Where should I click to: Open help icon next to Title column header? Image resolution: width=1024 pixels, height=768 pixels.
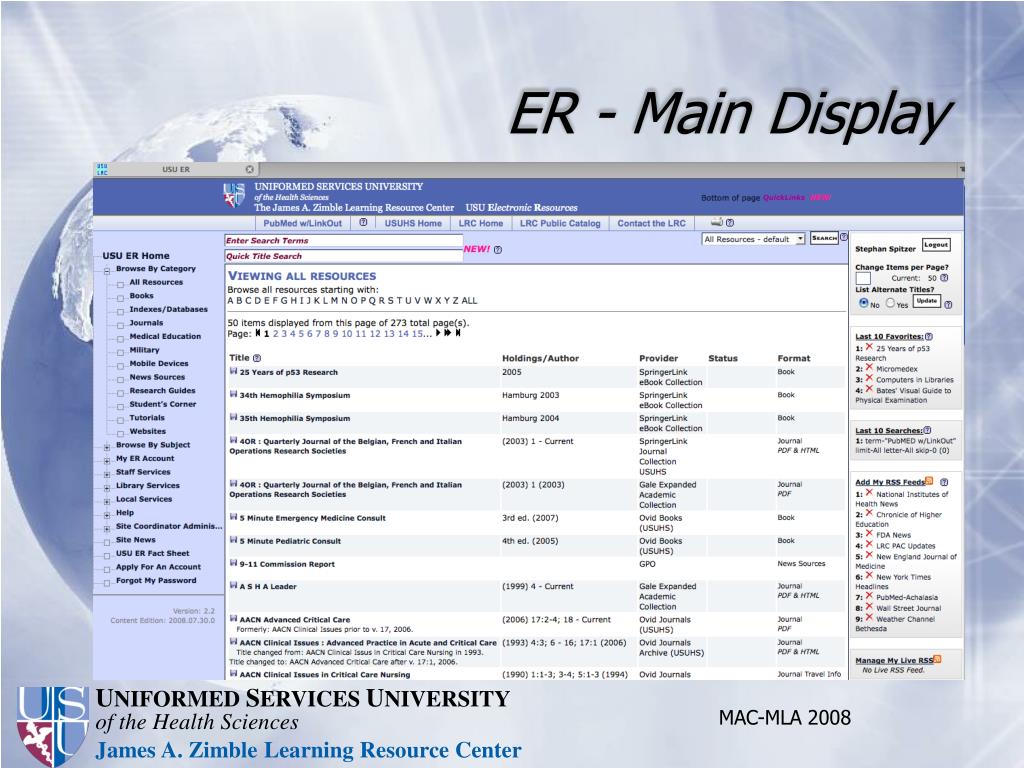(257, 358)
